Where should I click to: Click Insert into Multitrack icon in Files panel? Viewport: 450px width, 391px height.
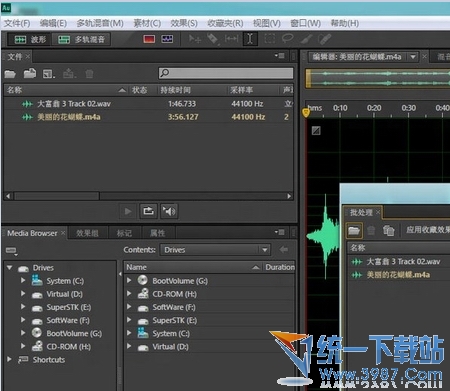(x=69, y=73)
